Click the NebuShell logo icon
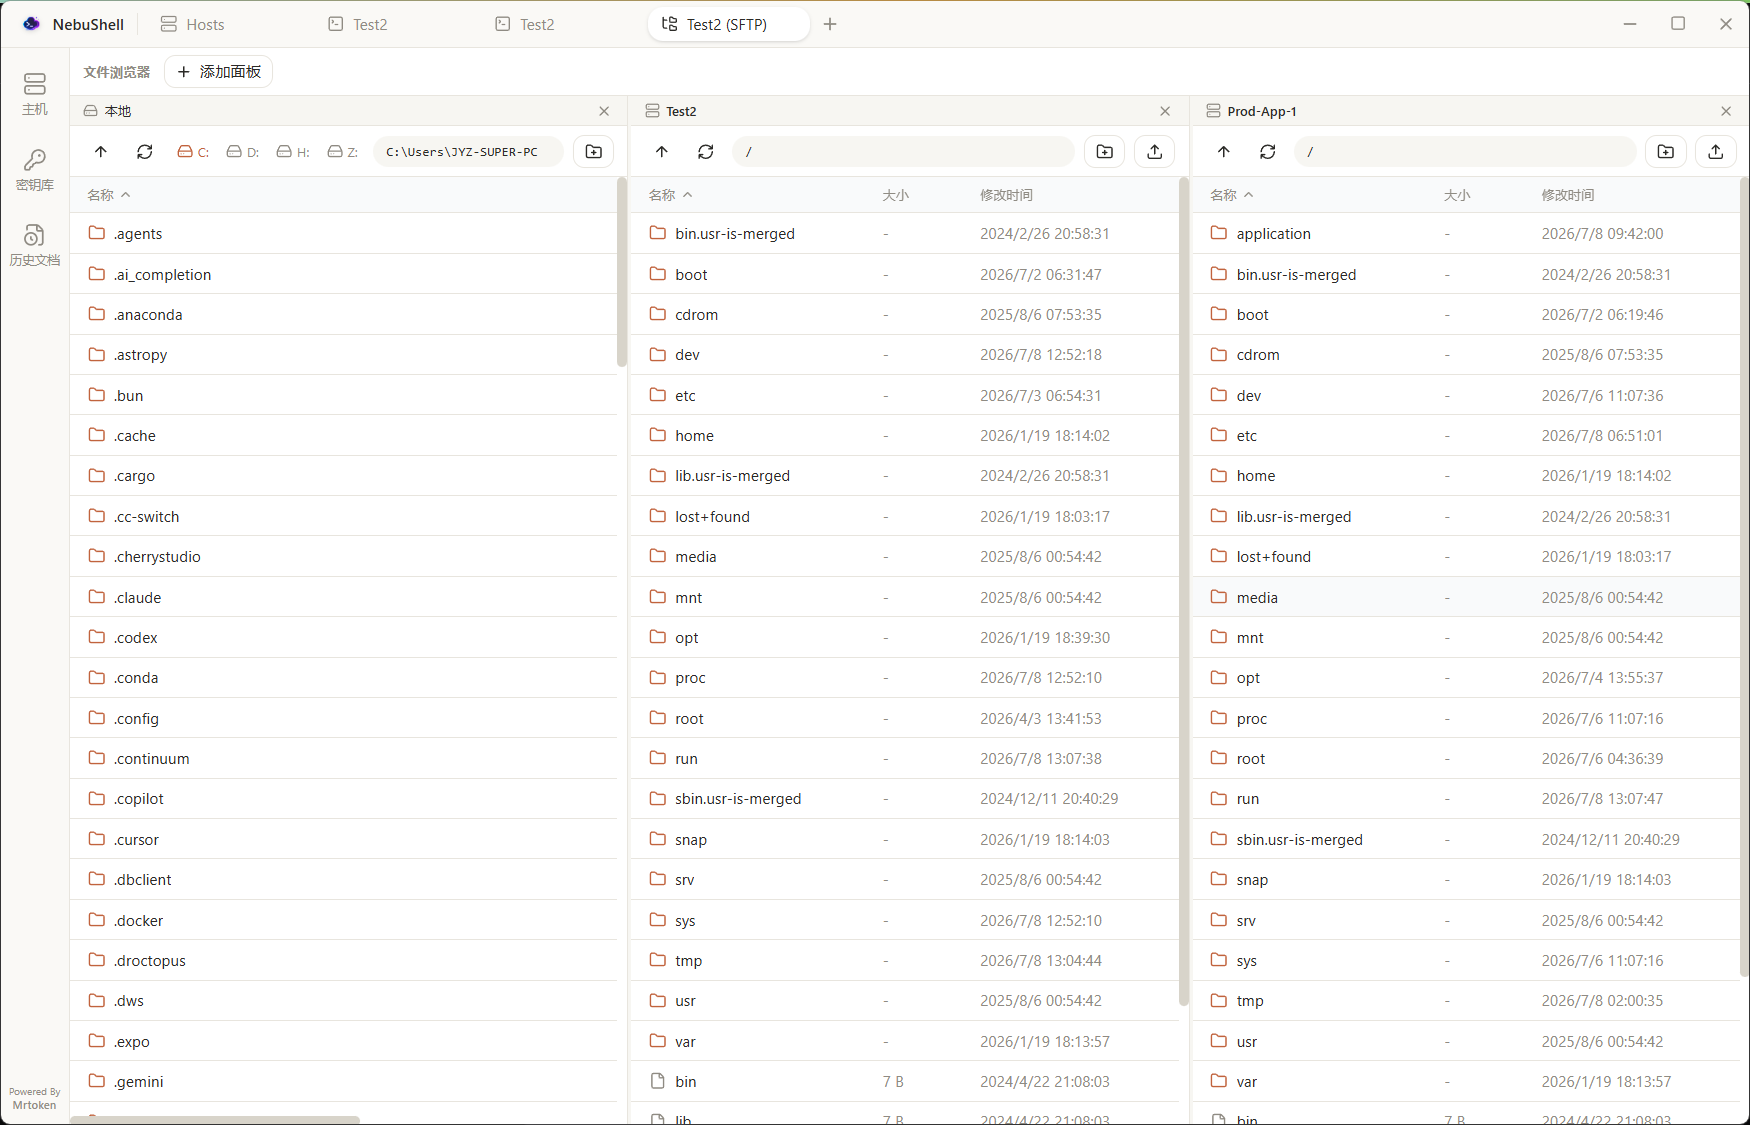Image resolution: width=1750 pixels, height=1125 pixels. coord(32,24)
